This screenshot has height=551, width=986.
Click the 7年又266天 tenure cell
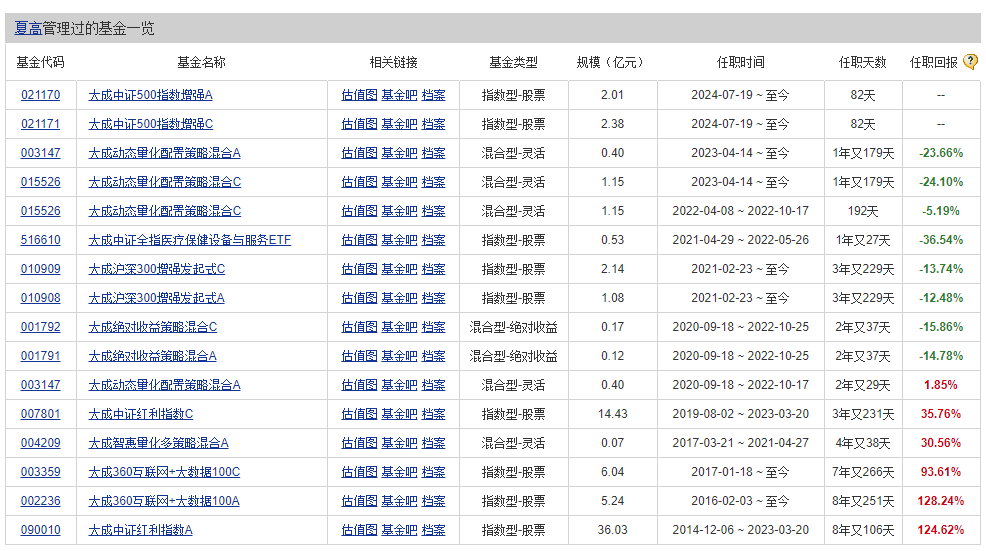coord(863,472)
